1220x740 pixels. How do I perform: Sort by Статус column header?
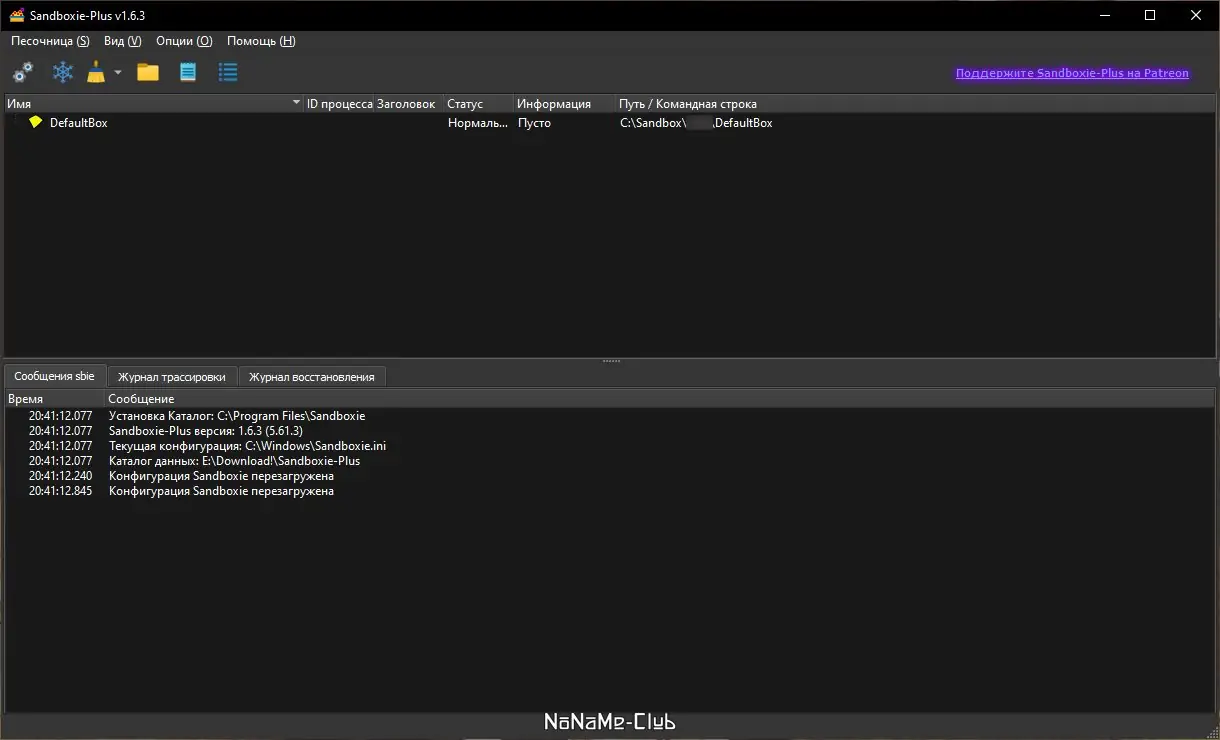click(479, 104)
